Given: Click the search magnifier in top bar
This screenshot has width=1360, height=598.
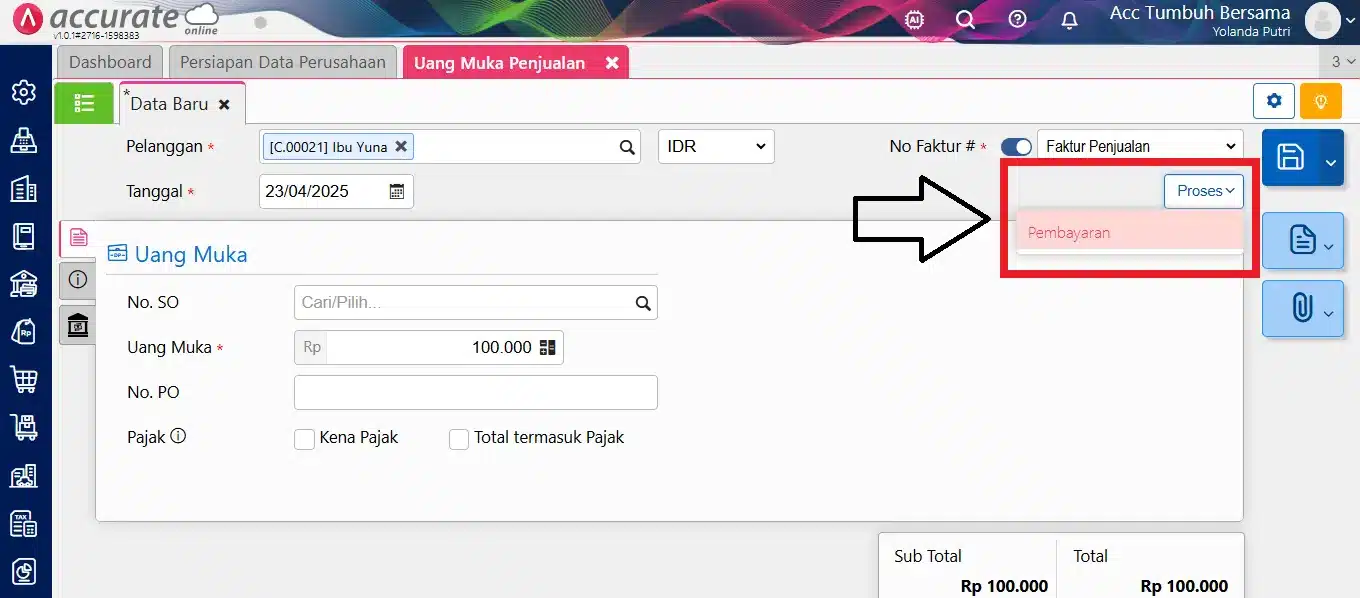Looking at the screenshot, I should tap(965, 20).
